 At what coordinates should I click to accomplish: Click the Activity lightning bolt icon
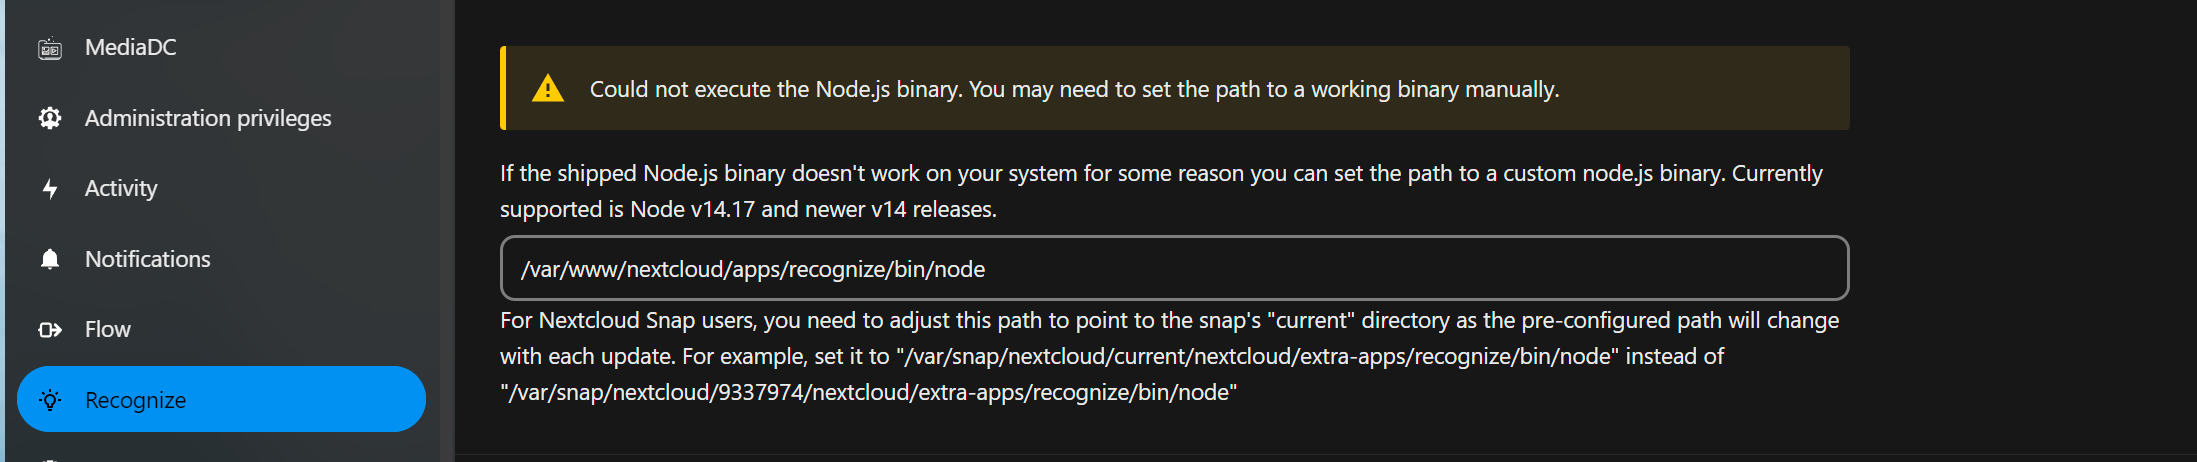(50, 189)
